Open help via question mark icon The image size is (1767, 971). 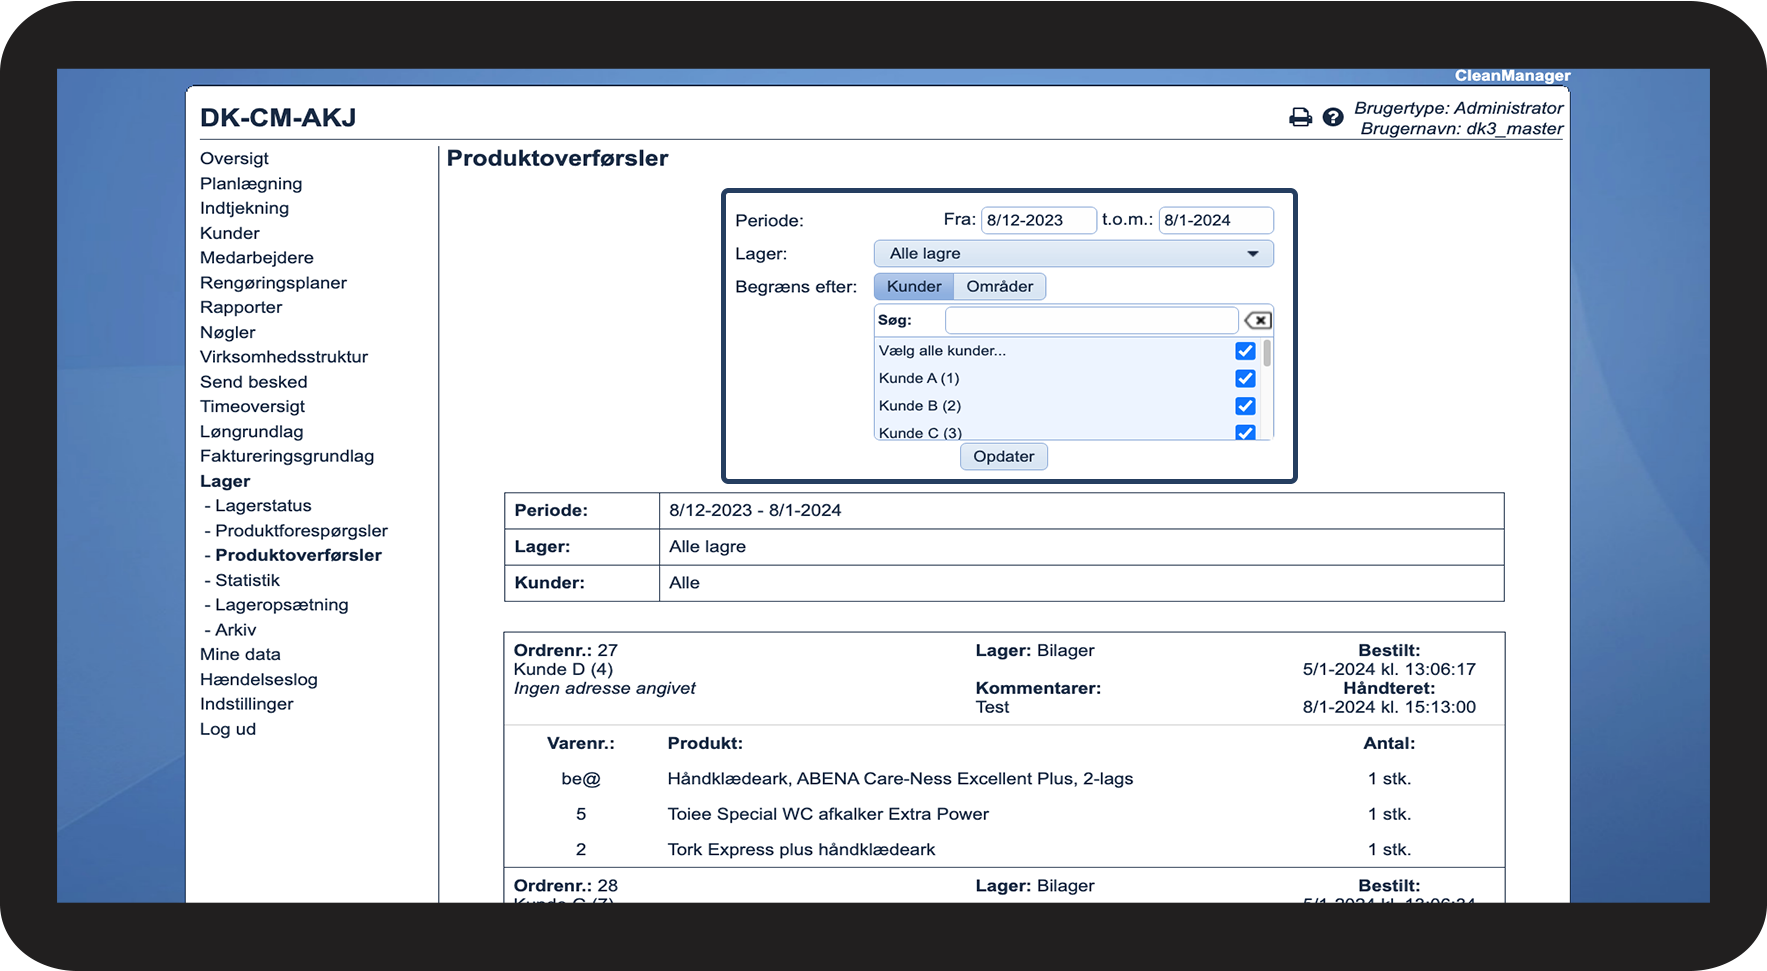pyautogui.click(x=1332, y=118)
